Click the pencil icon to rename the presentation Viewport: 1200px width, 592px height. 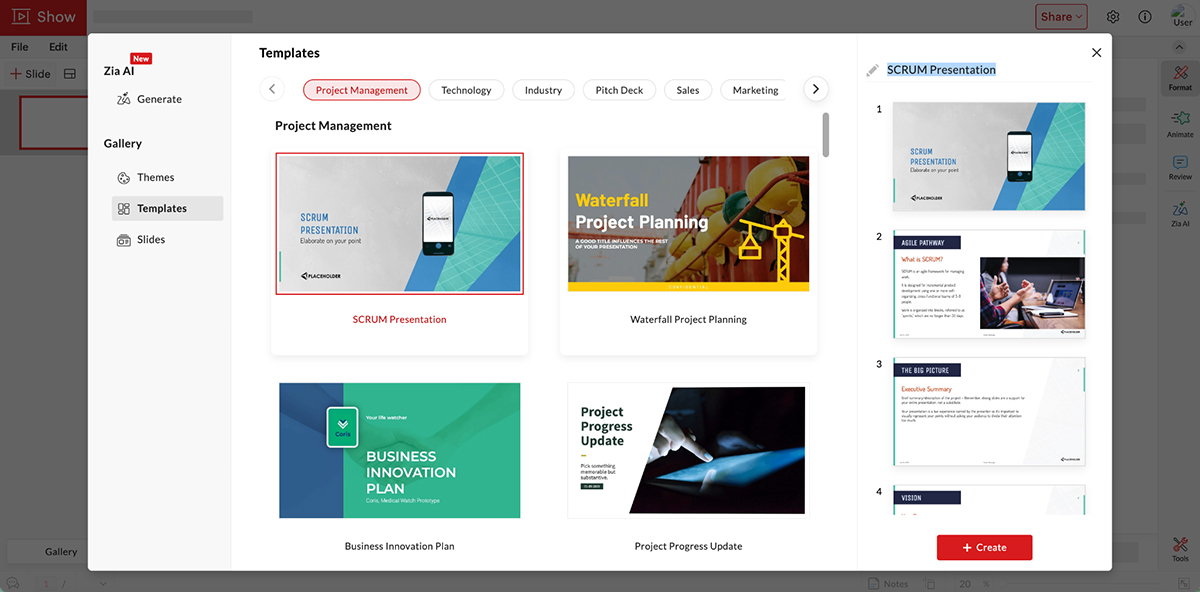[x=871, y=68]
